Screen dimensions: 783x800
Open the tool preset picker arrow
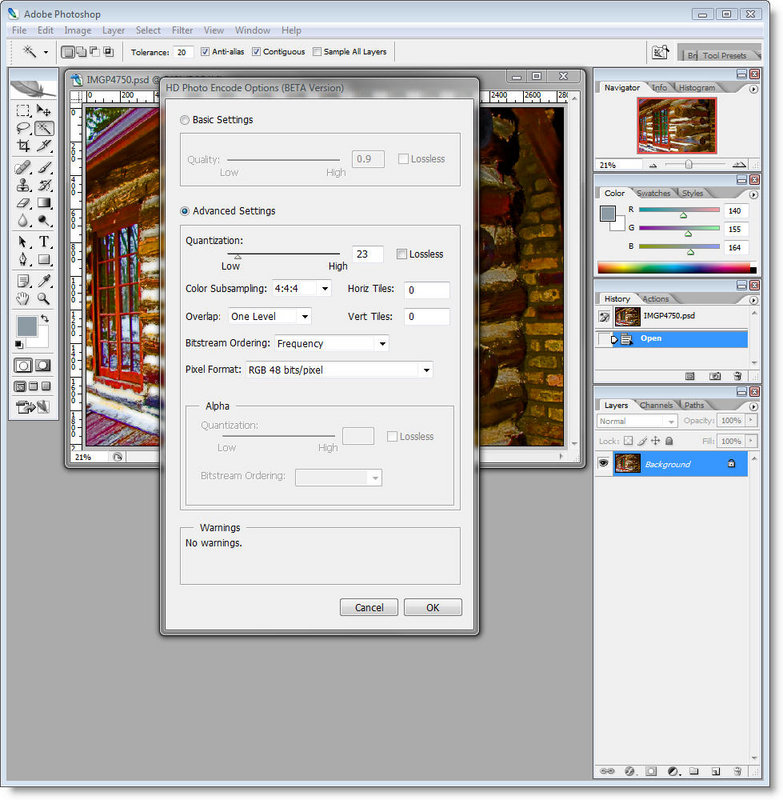(x=46, y=52)
